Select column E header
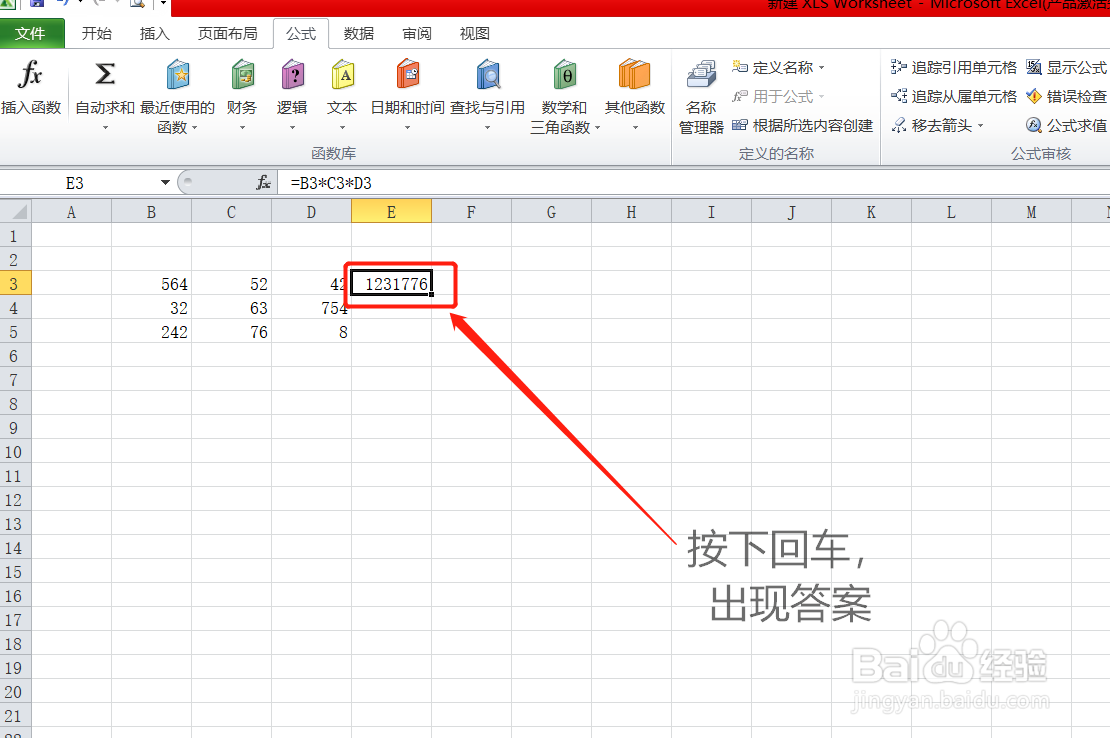 point(391,212)
